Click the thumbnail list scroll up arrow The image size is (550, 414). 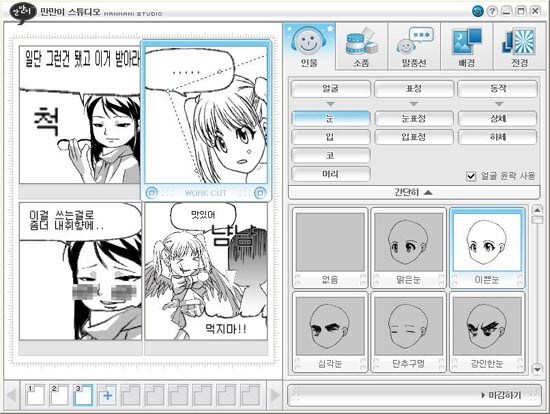pyautogui.click(x=537, y=210)
